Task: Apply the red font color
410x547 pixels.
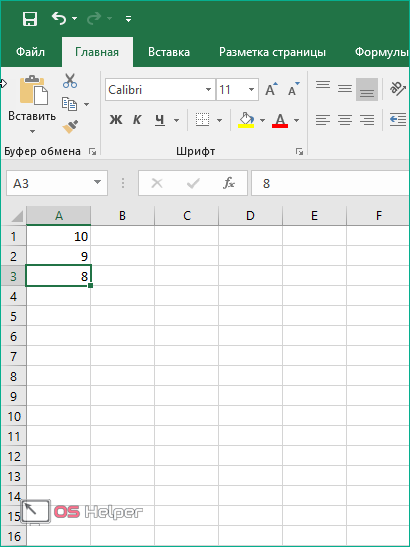Action: click(280, 120)
